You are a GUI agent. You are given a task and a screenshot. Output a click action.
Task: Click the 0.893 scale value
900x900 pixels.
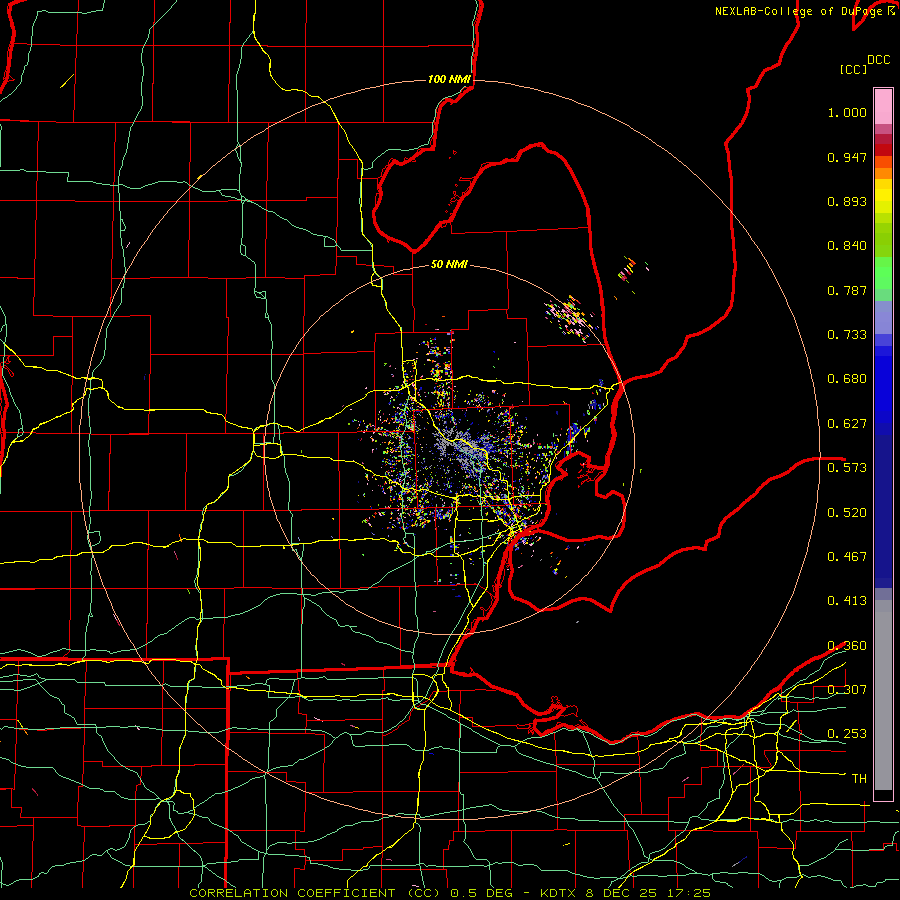847,201
